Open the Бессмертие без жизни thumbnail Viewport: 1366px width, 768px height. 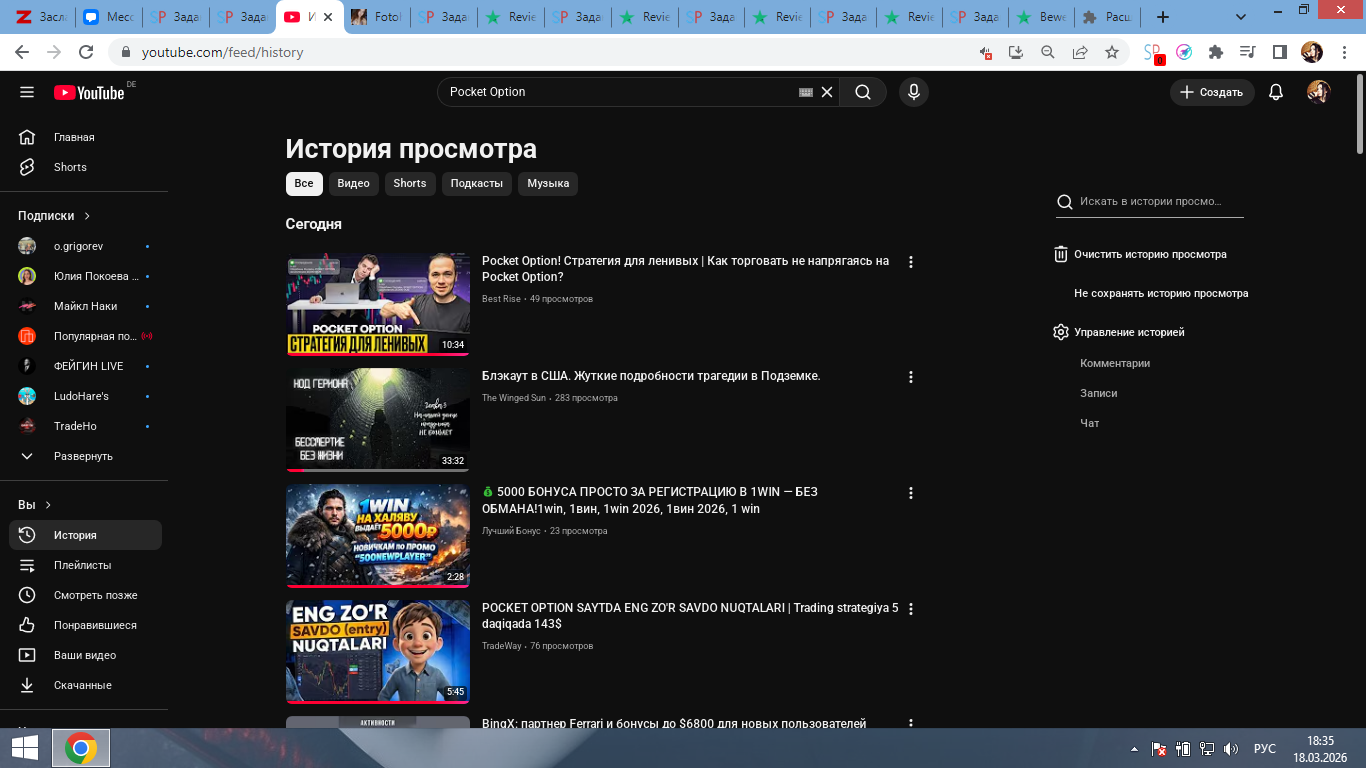378,420
